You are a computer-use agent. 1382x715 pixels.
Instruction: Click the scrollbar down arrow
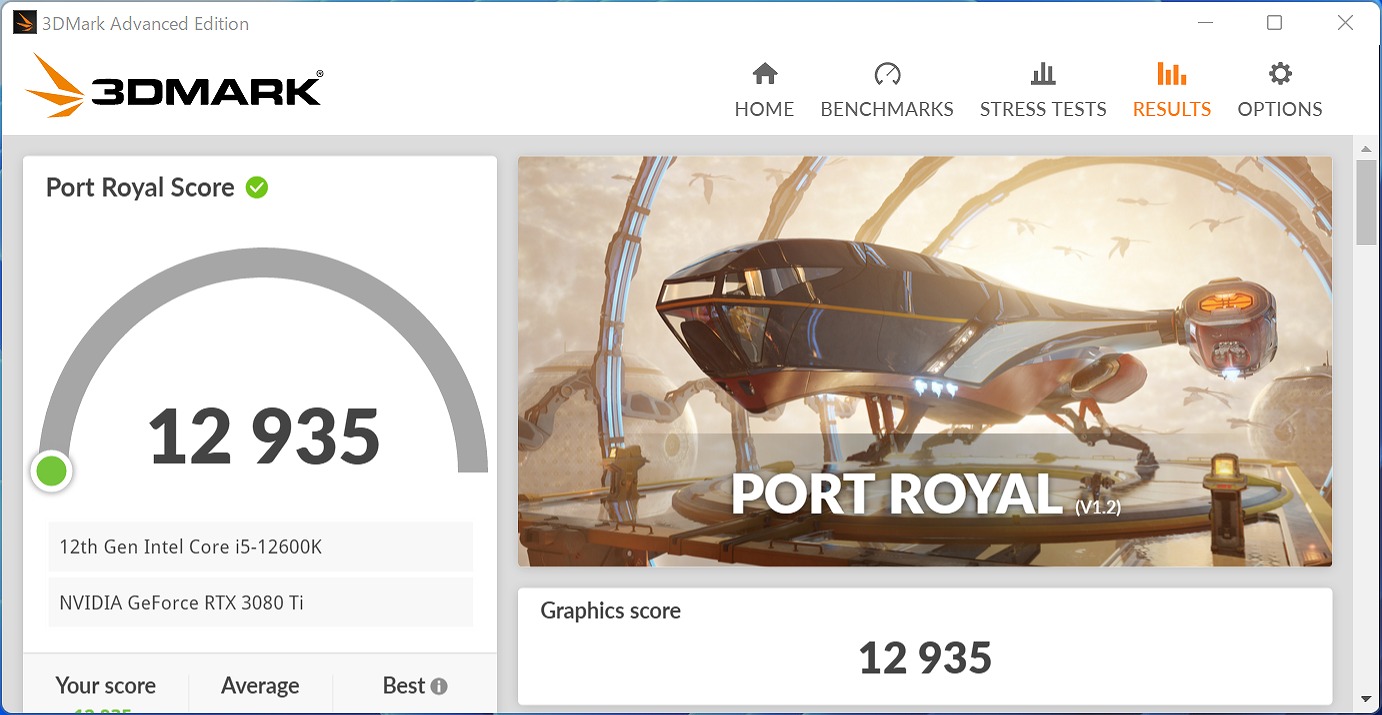point(1366,698)
